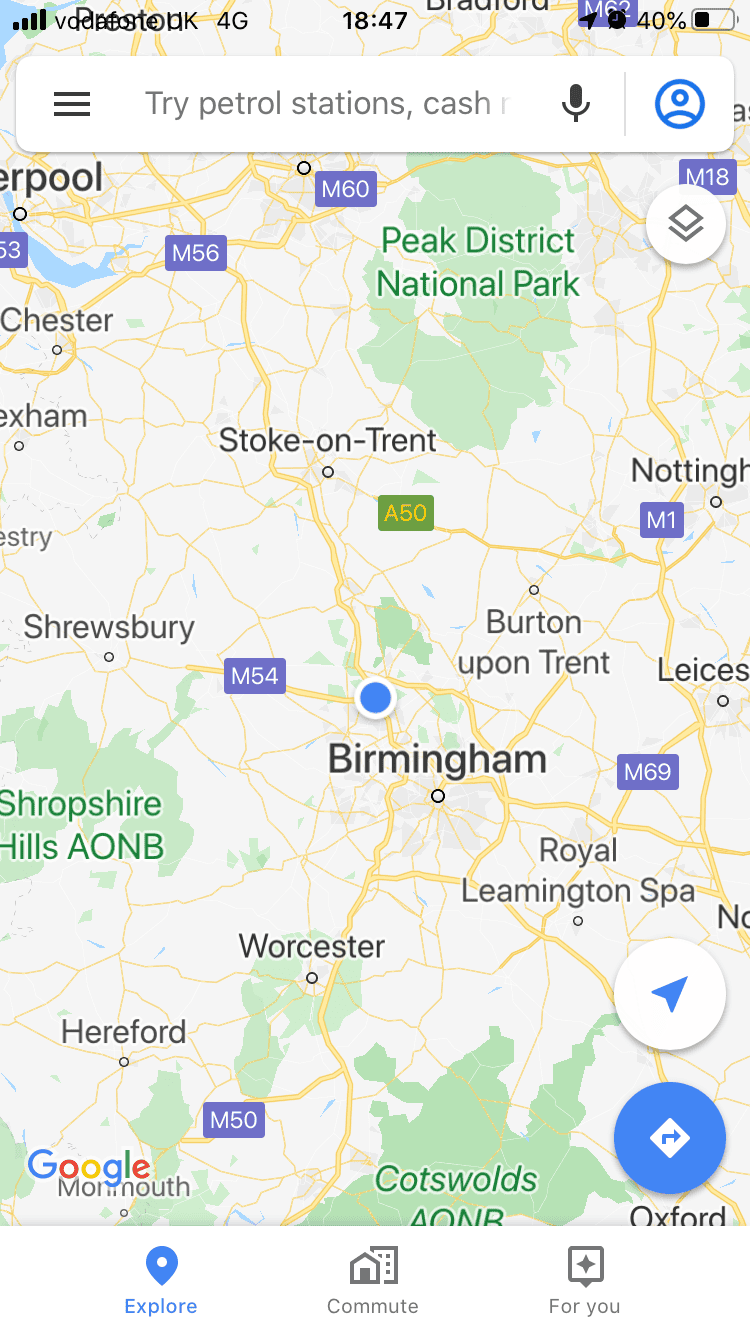Tap the Shrewsbury town label
Screen dimensions: 750x1334
coord(109,627)
